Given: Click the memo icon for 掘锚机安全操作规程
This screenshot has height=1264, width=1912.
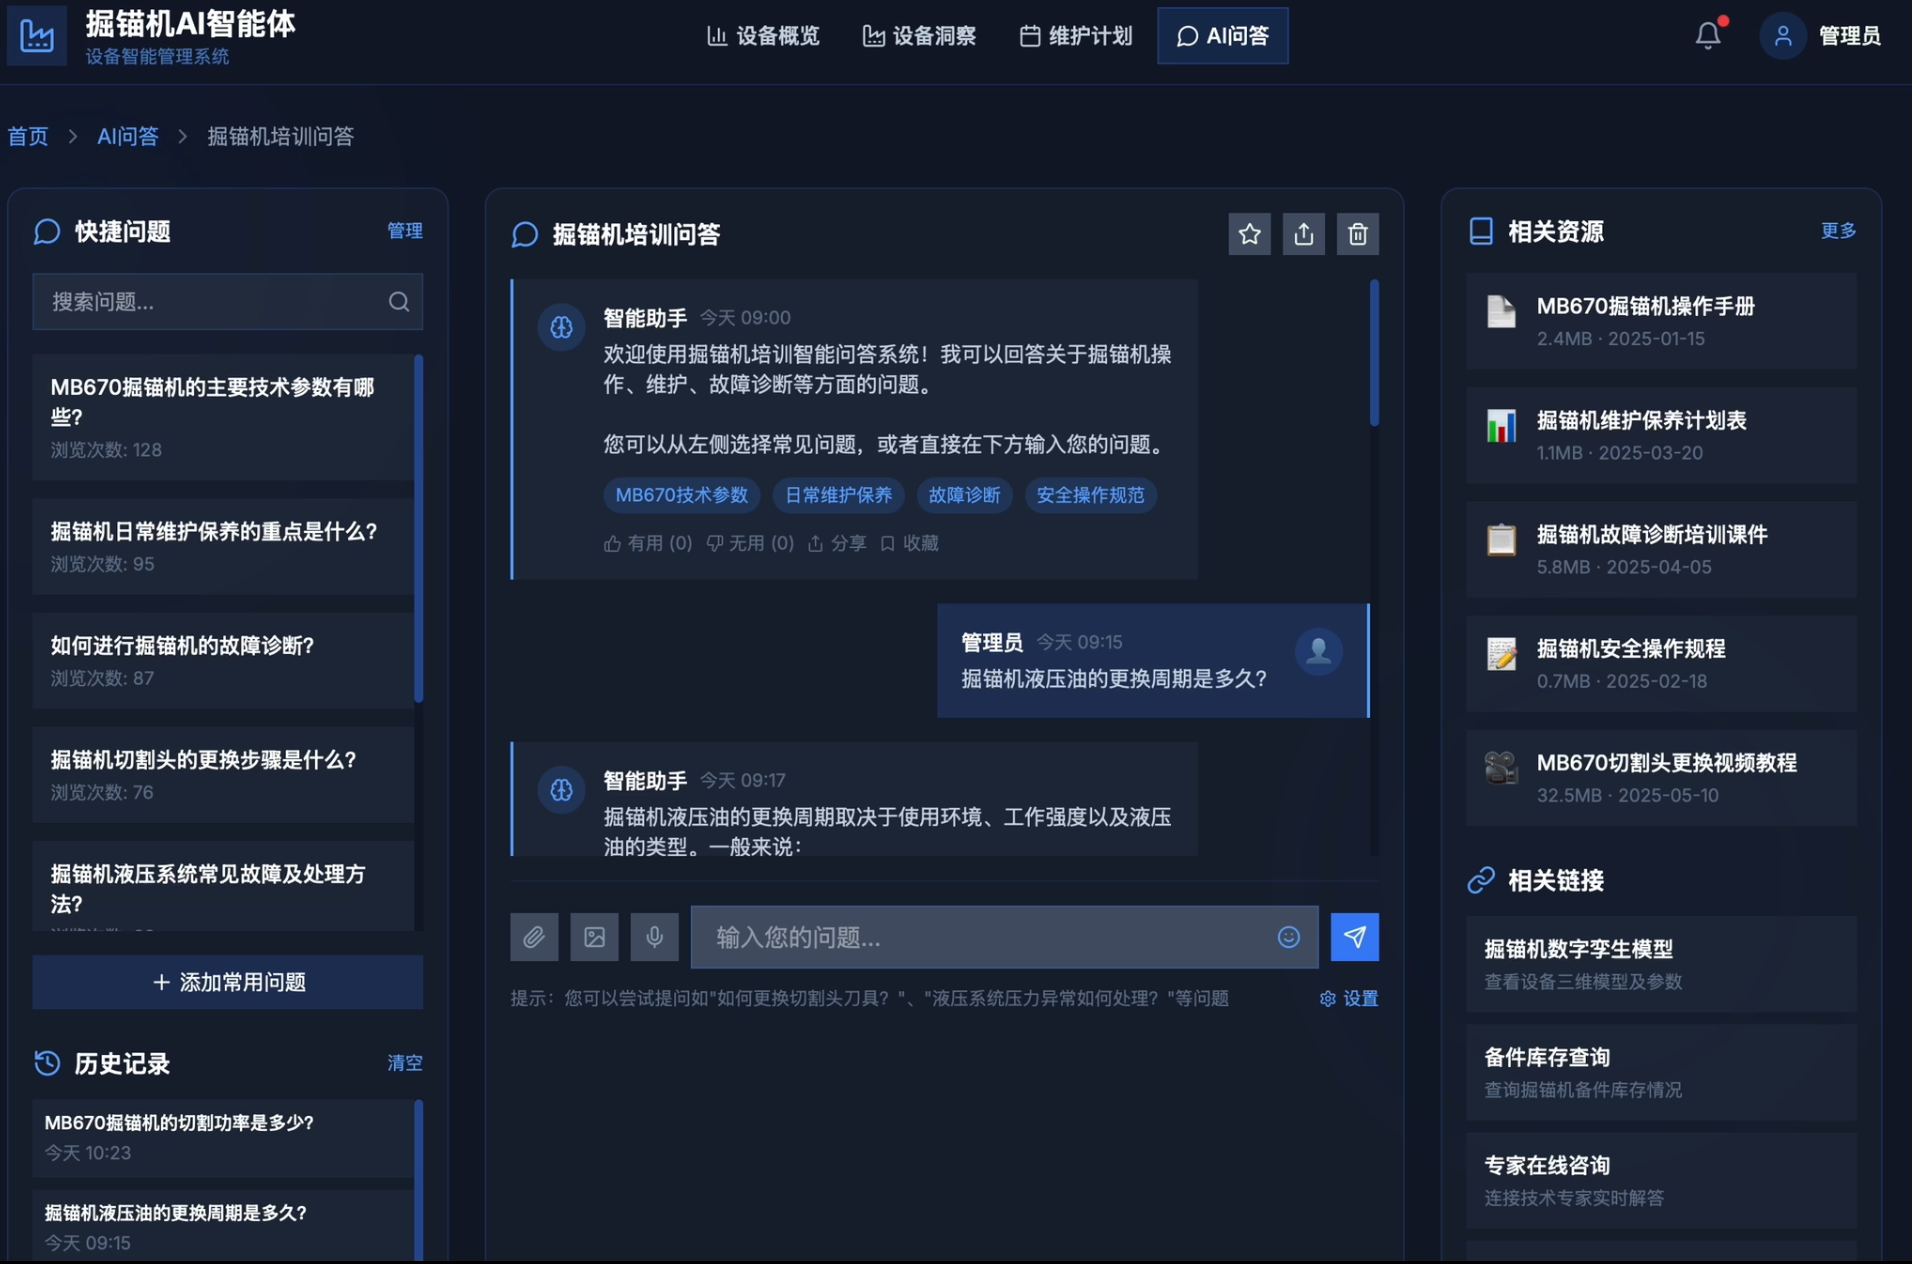Looking at the screenshot, I should [x=1501, y=654].
